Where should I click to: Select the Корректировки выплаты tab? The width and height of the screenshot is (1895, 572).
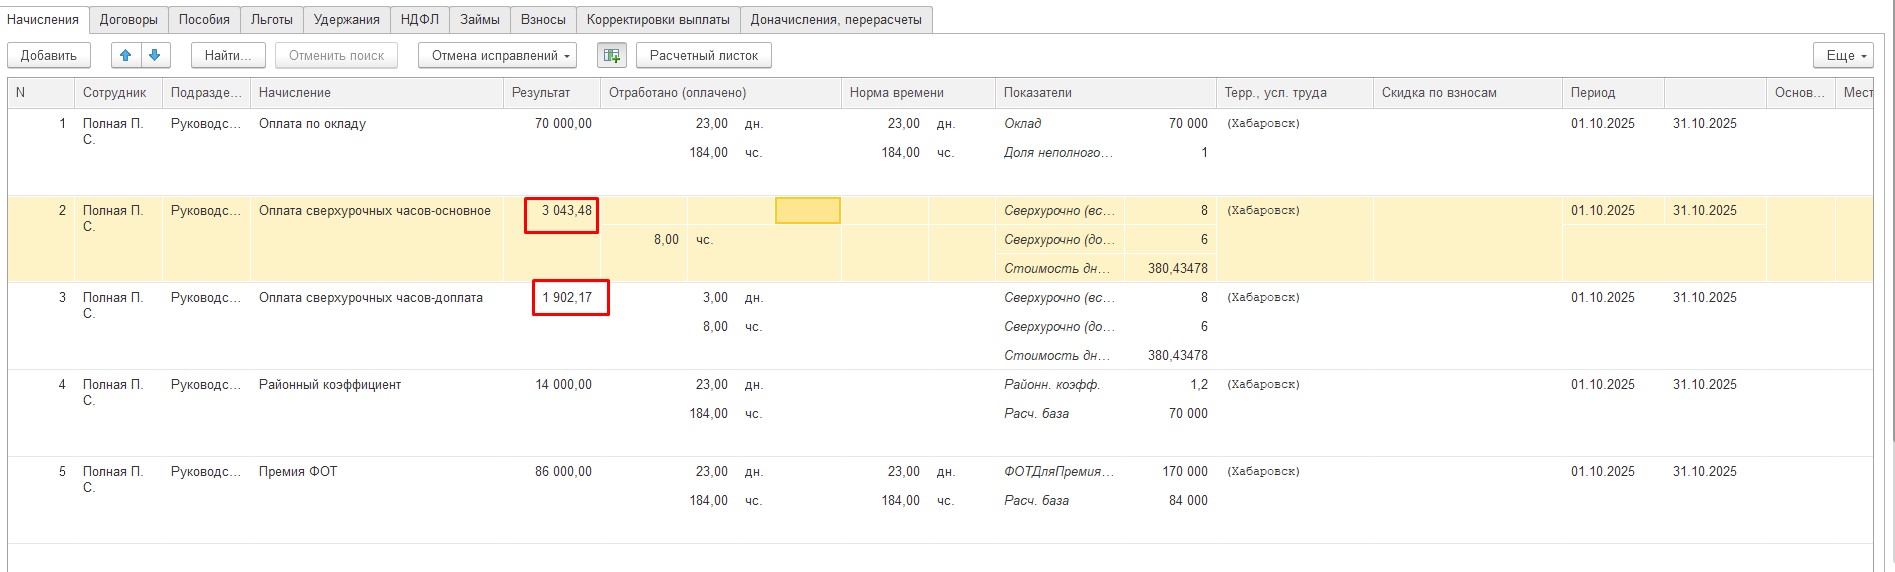(x=657, y=19)
